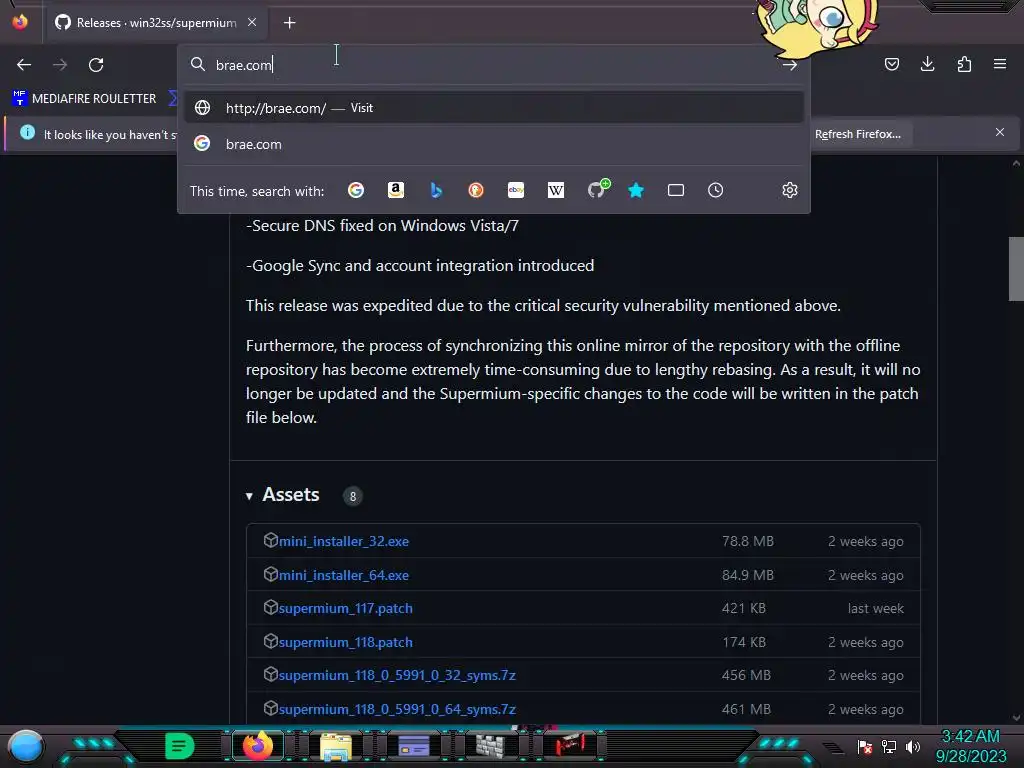Add the GitHub search engine

point(598,189)
